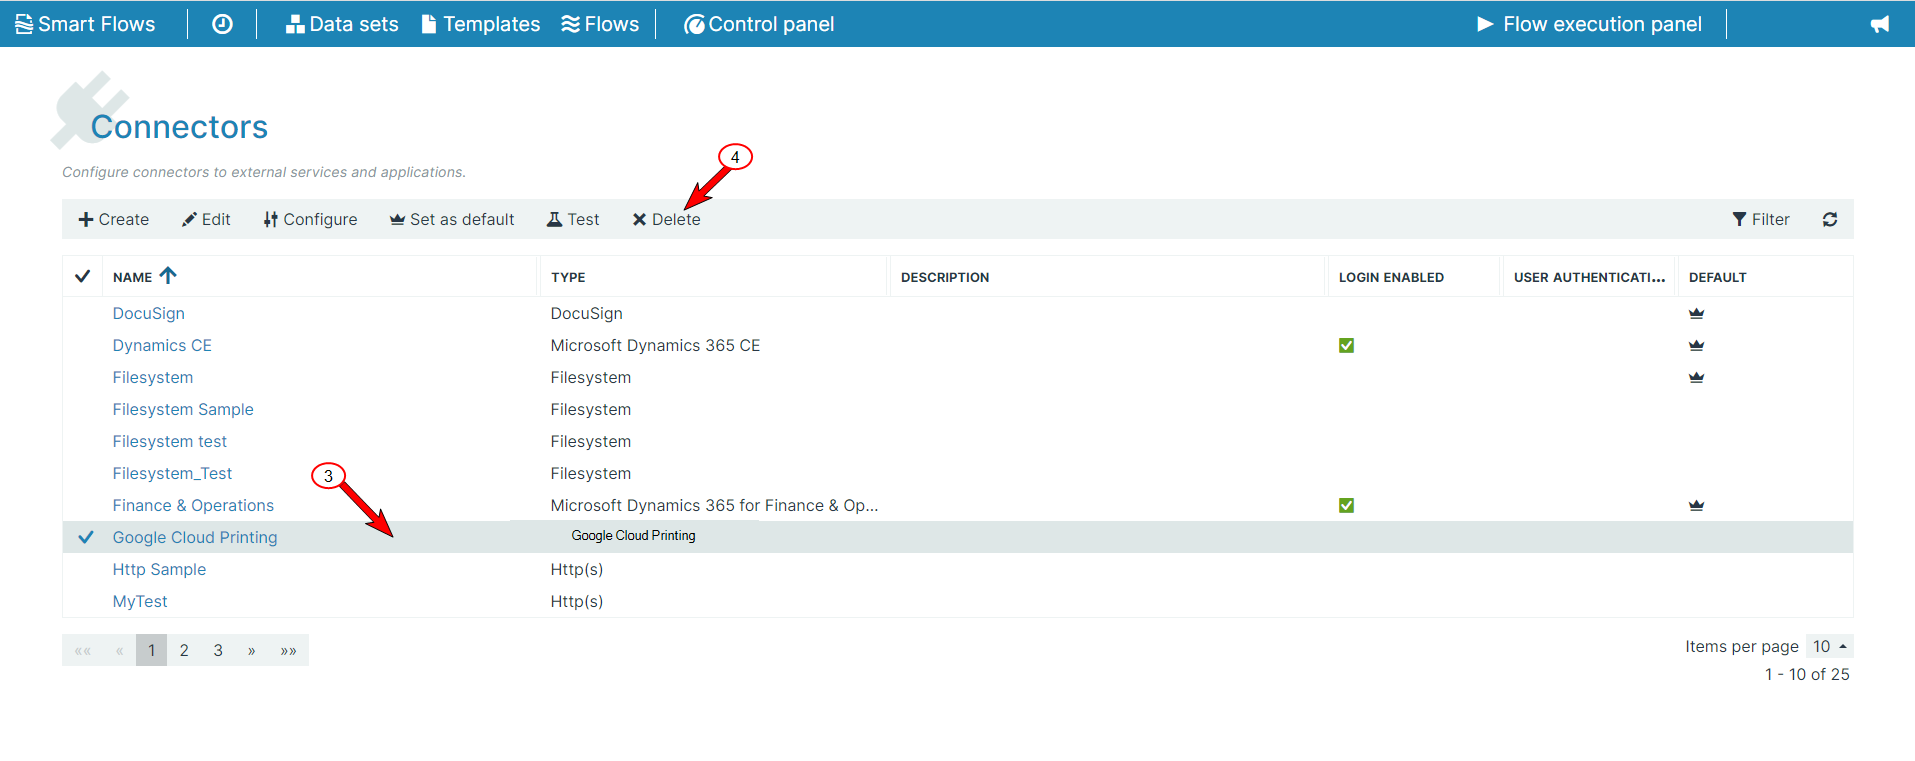This screenshot has width=1915, height=761.
Task: Open the DocuSign connector link
Action: pyautogui.click(x=149, y=313)
